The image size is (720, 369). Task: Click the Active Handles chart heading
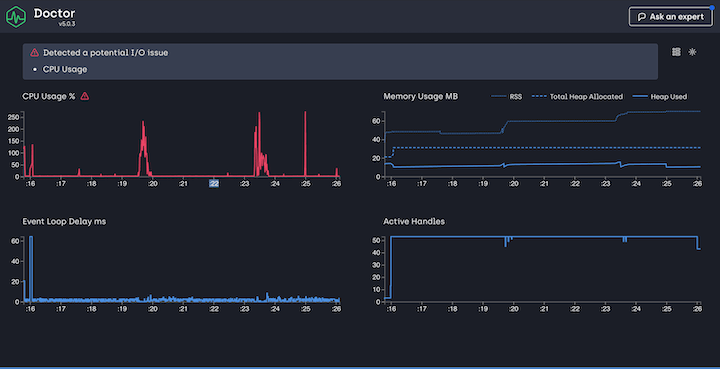pos(414,222)
